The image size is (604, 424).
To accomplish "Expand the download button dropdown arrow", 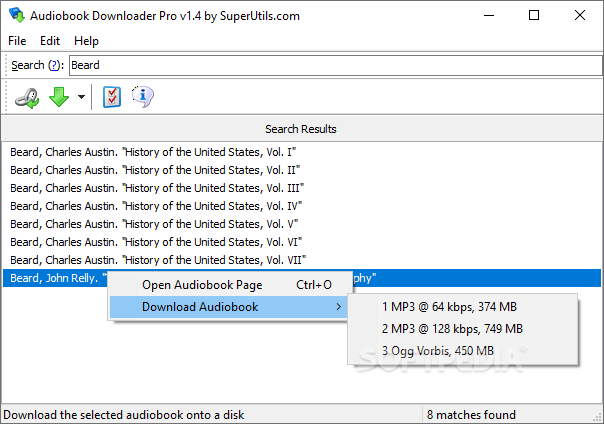I will [x=81, y=97].
